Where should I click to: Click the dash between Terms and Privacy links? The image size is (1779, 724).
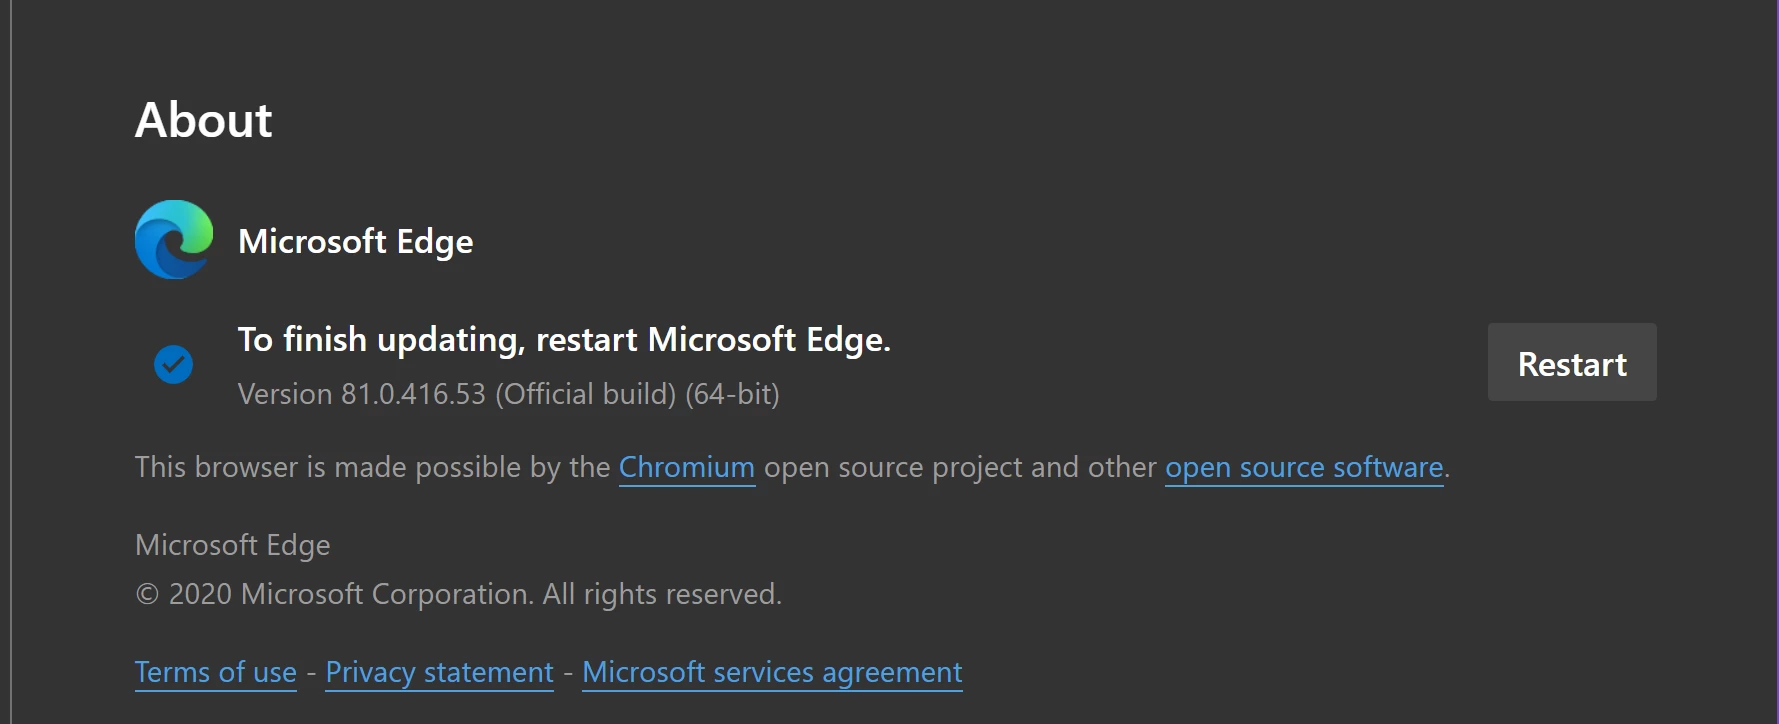pyautogui.click(x=311, y=673)
